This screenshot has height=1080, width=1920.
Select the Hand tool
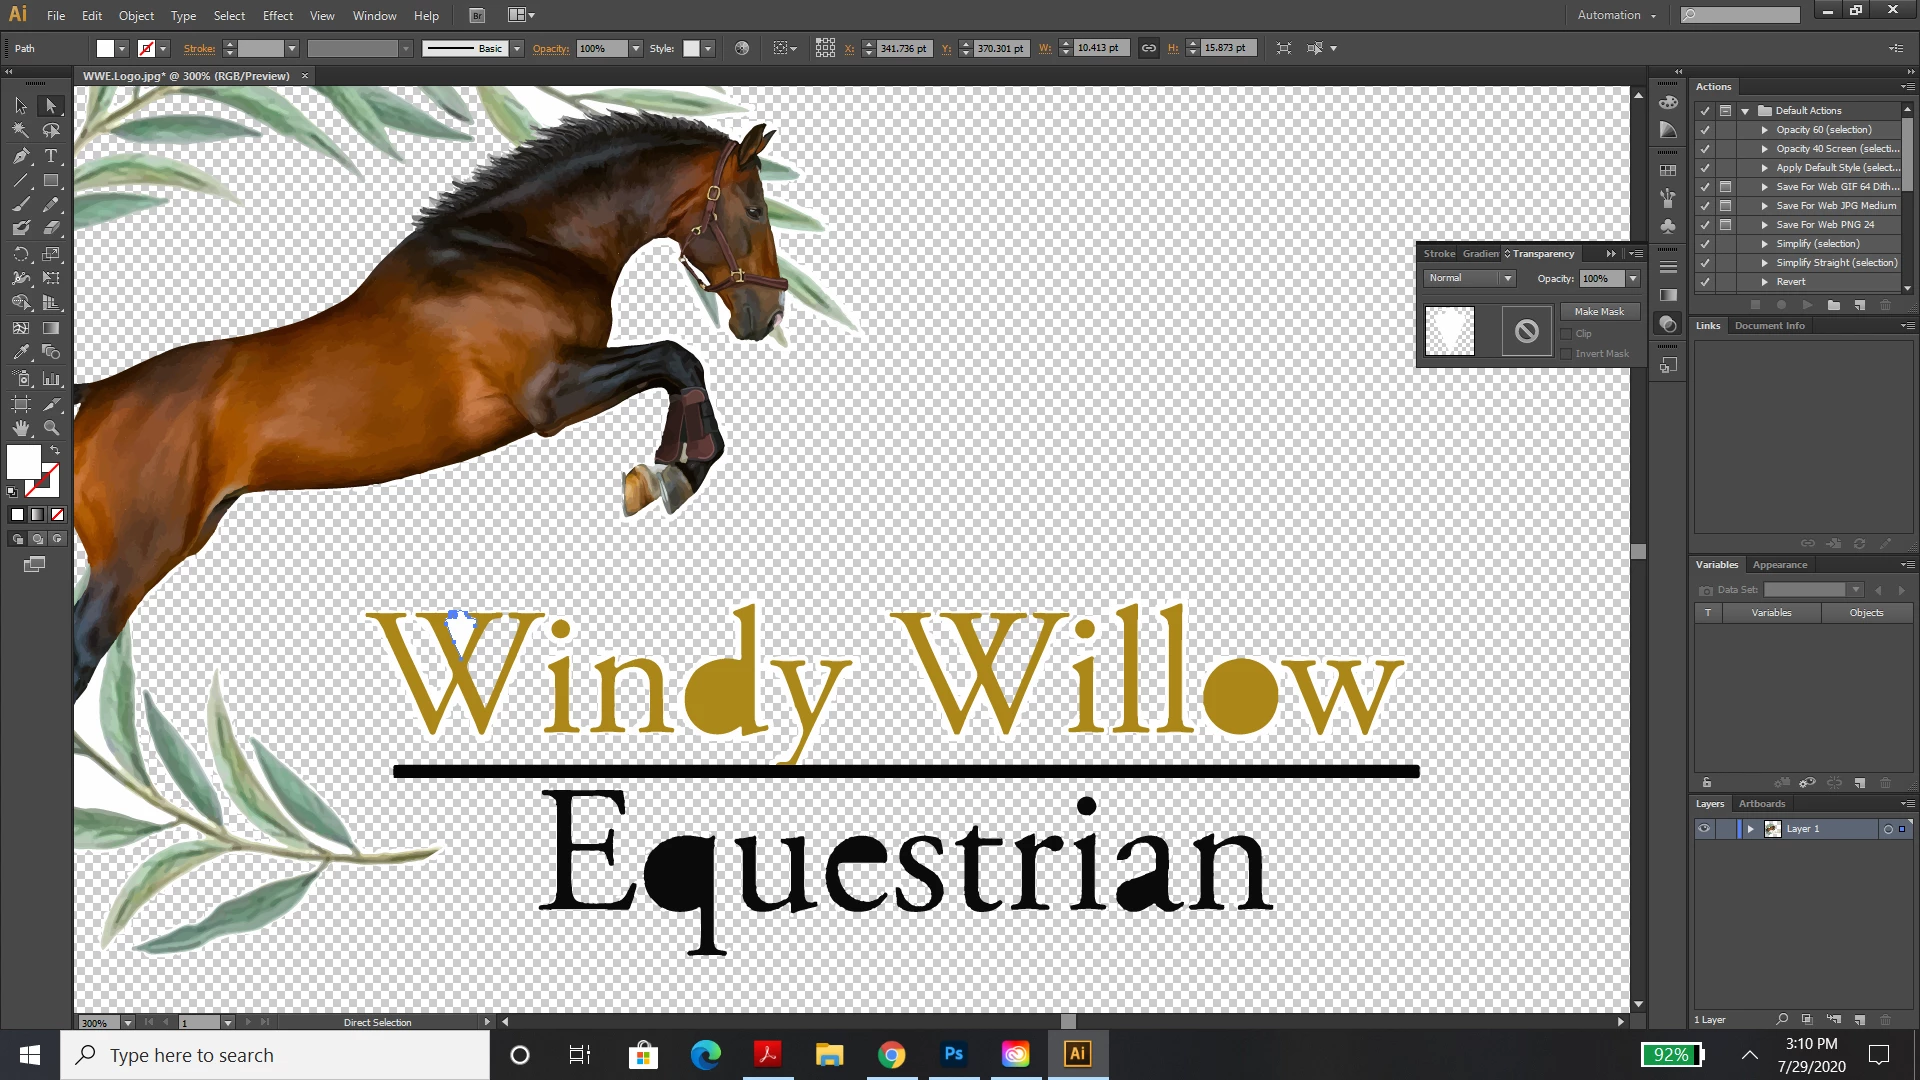point(21,428)
